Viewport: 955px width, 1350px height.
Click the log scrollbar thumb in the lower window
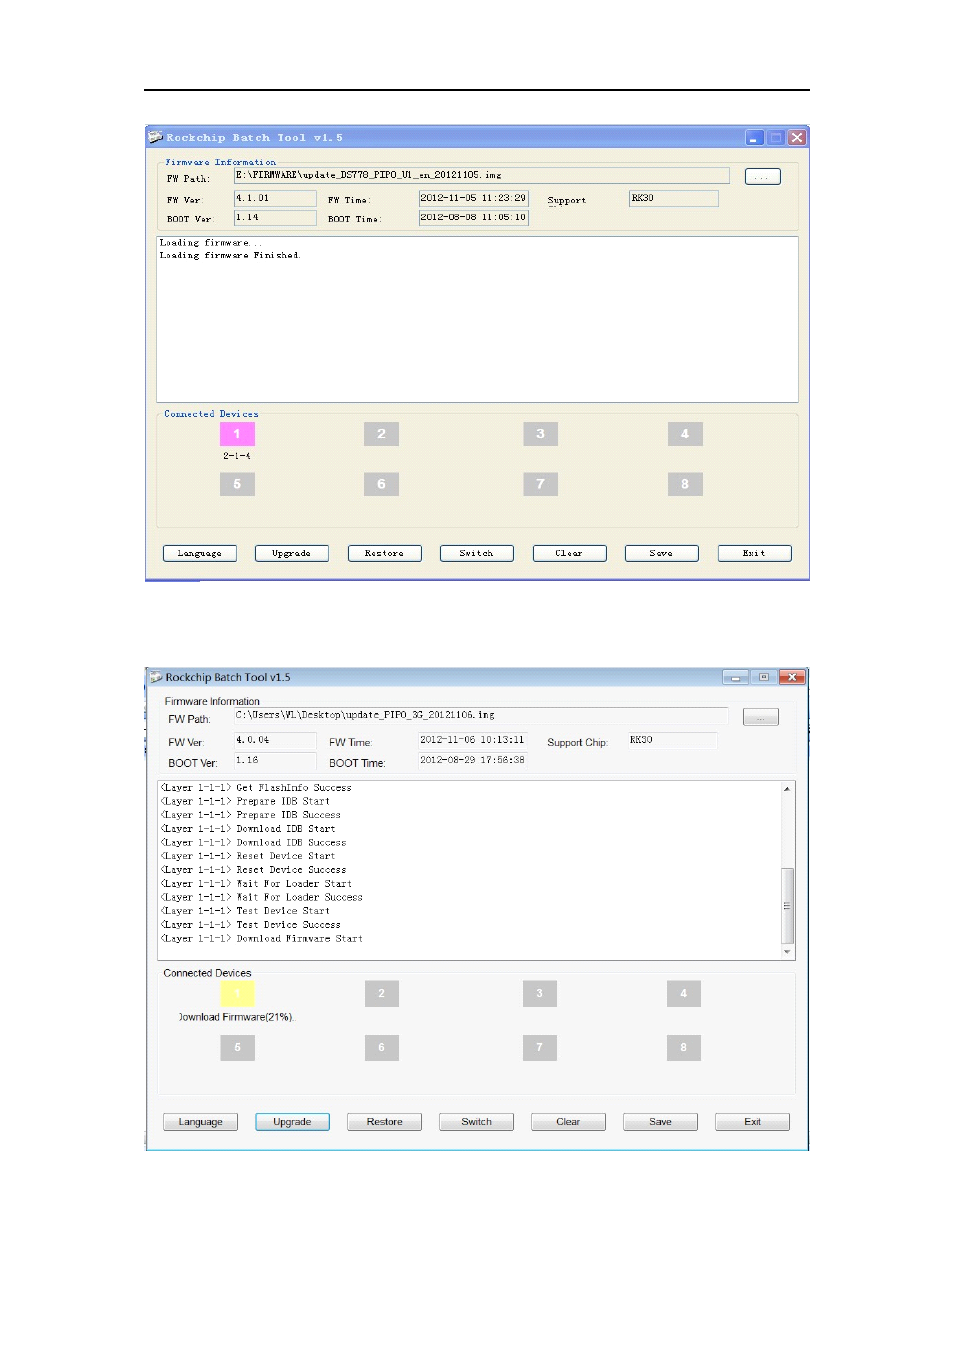[788, 906]
